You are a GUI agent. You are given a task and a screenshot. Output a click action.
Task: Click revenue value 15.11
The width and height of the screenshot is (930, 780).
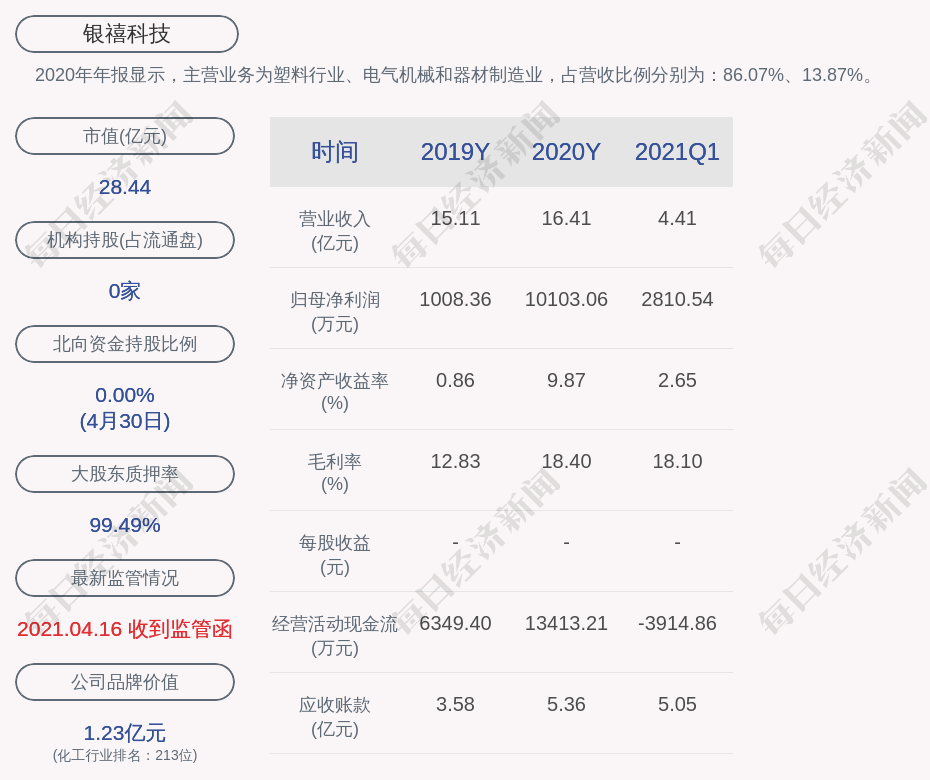pos(455,218)
